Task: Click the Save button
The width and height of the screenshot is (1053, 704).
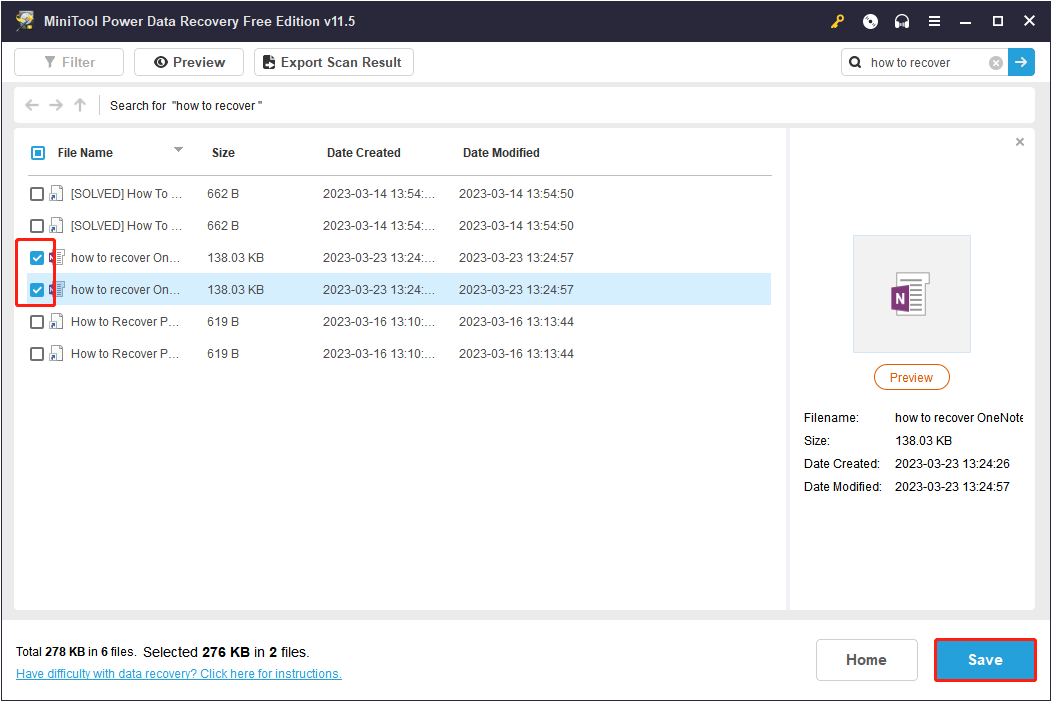Action: click(x=985, y=660)
